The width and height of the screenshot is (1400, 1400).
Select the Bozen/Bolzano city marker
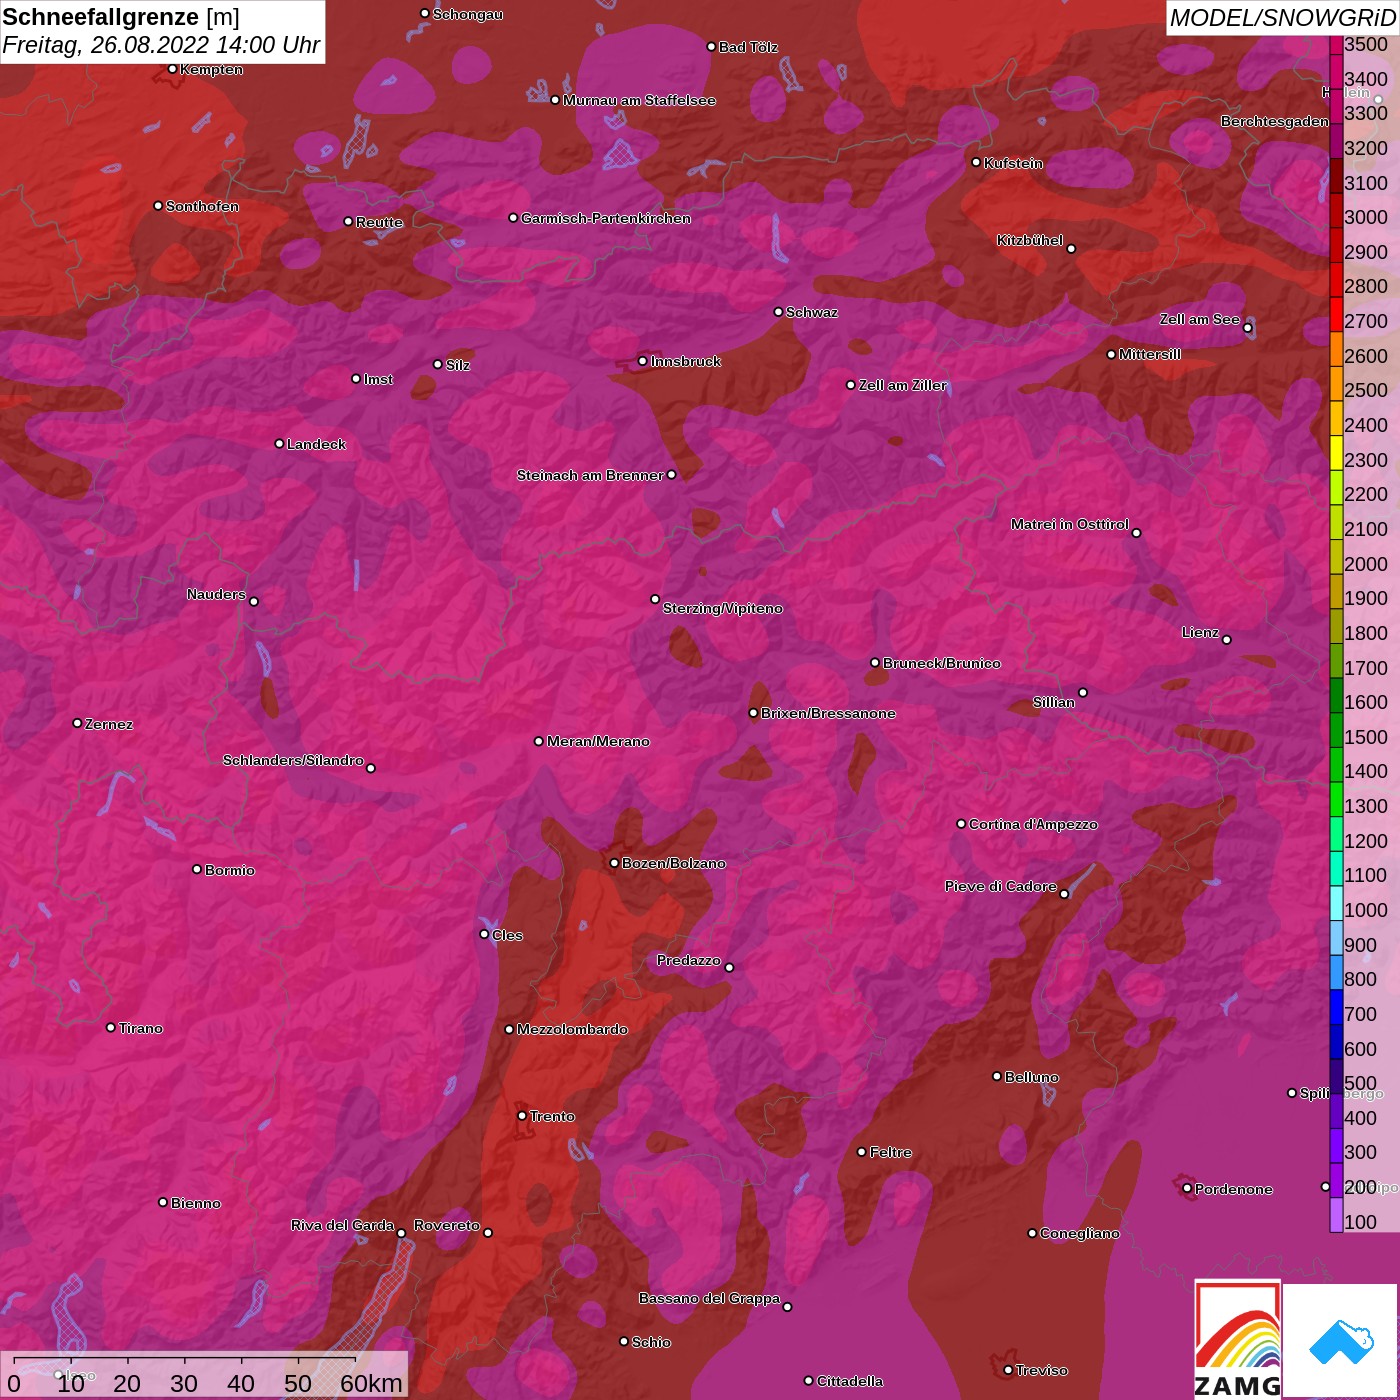click(x=614, y=863)
